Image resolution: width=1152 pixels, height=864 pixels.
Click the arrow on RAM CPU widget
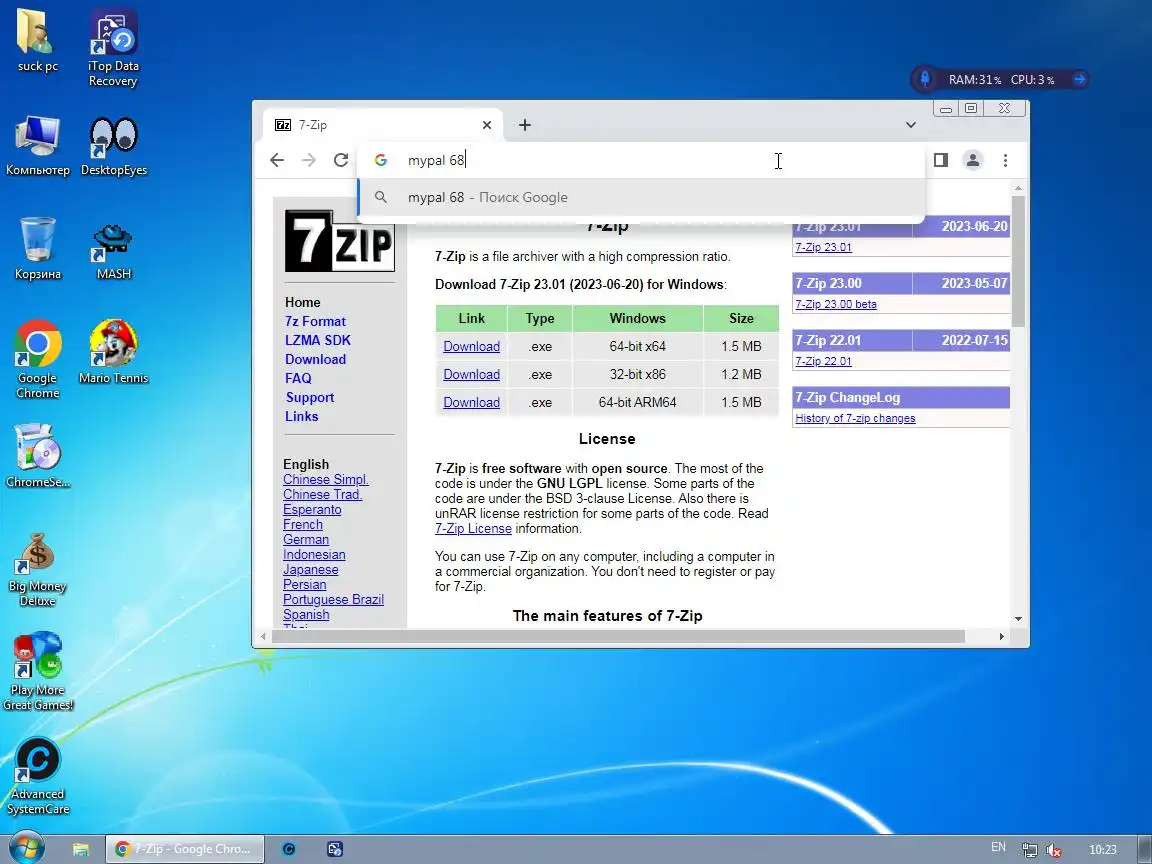pyautogui.click(x=1079, y=79)
